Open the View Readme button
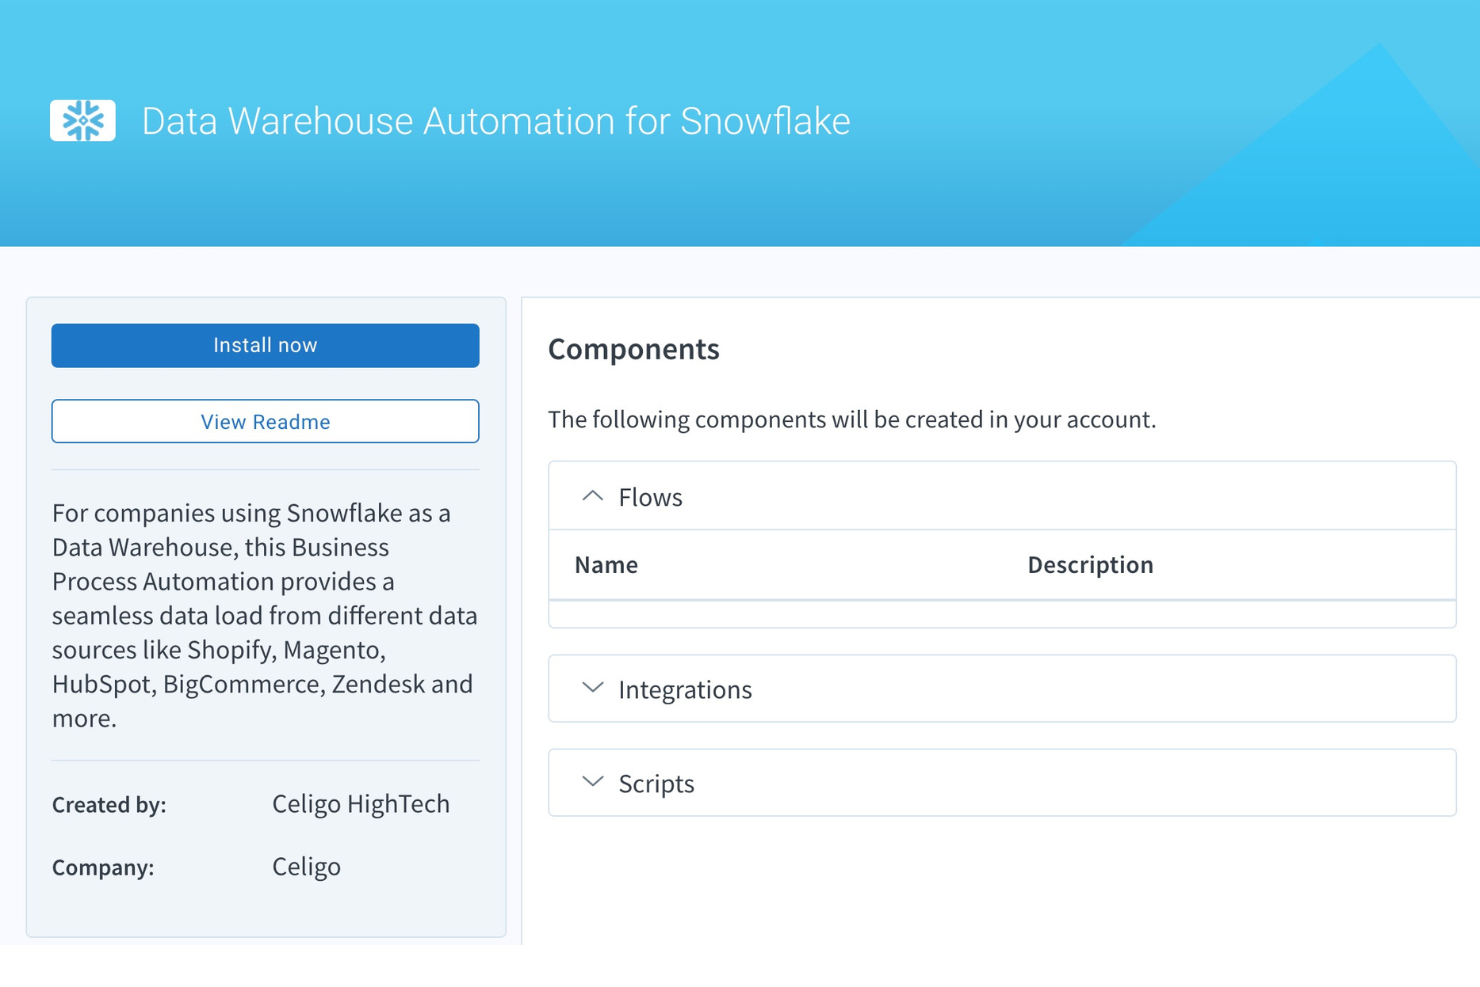 pyautogui.click(x=265, y=422)
